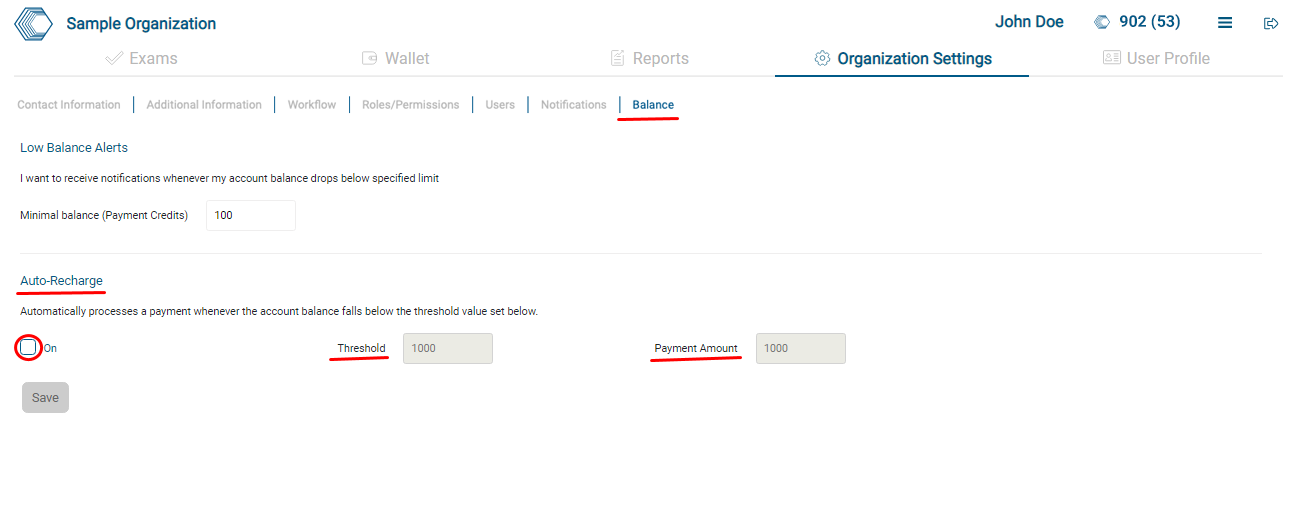Enable the Auto-Recharge On checkbox
Image resolution: width=1295 pixels, height=528 pixels.
pos(28,347)
